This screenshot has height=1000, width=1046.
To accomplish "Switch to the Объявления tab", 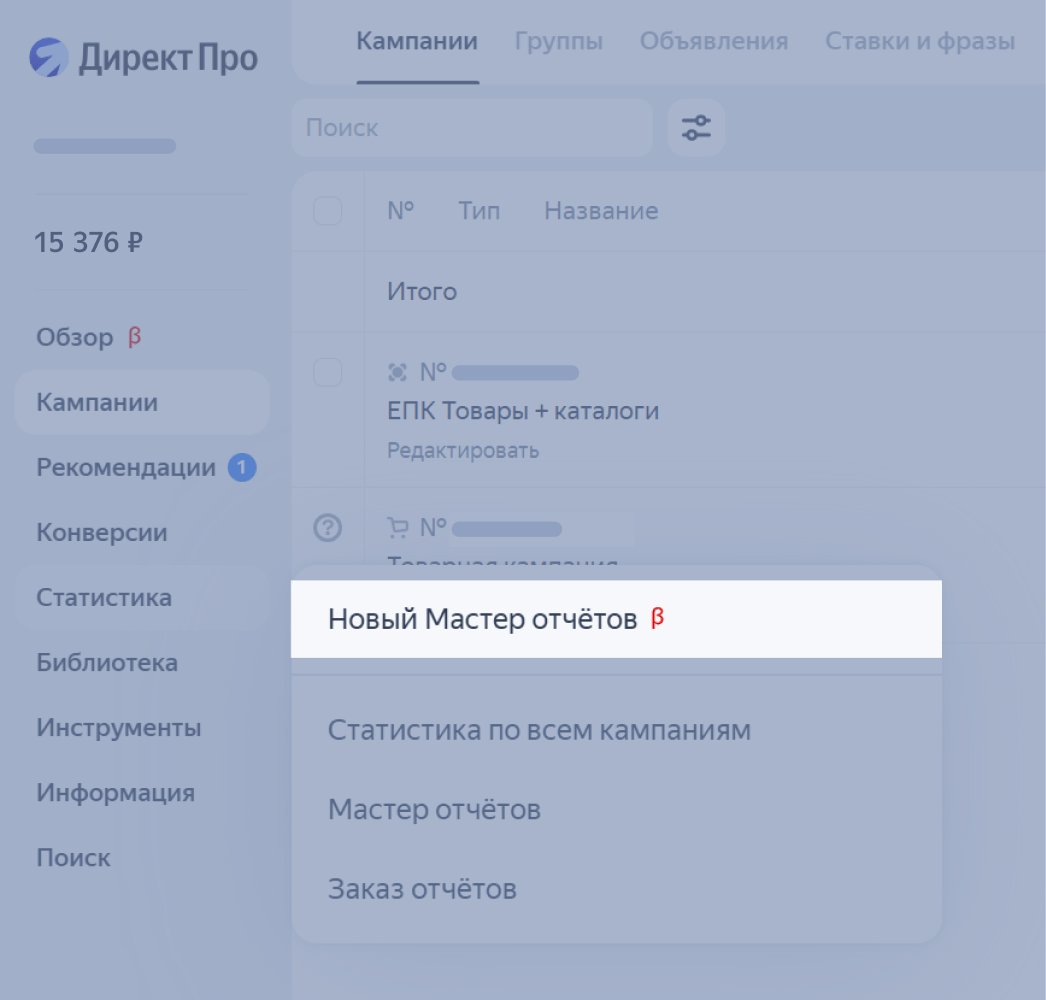I will pos(714,41).
